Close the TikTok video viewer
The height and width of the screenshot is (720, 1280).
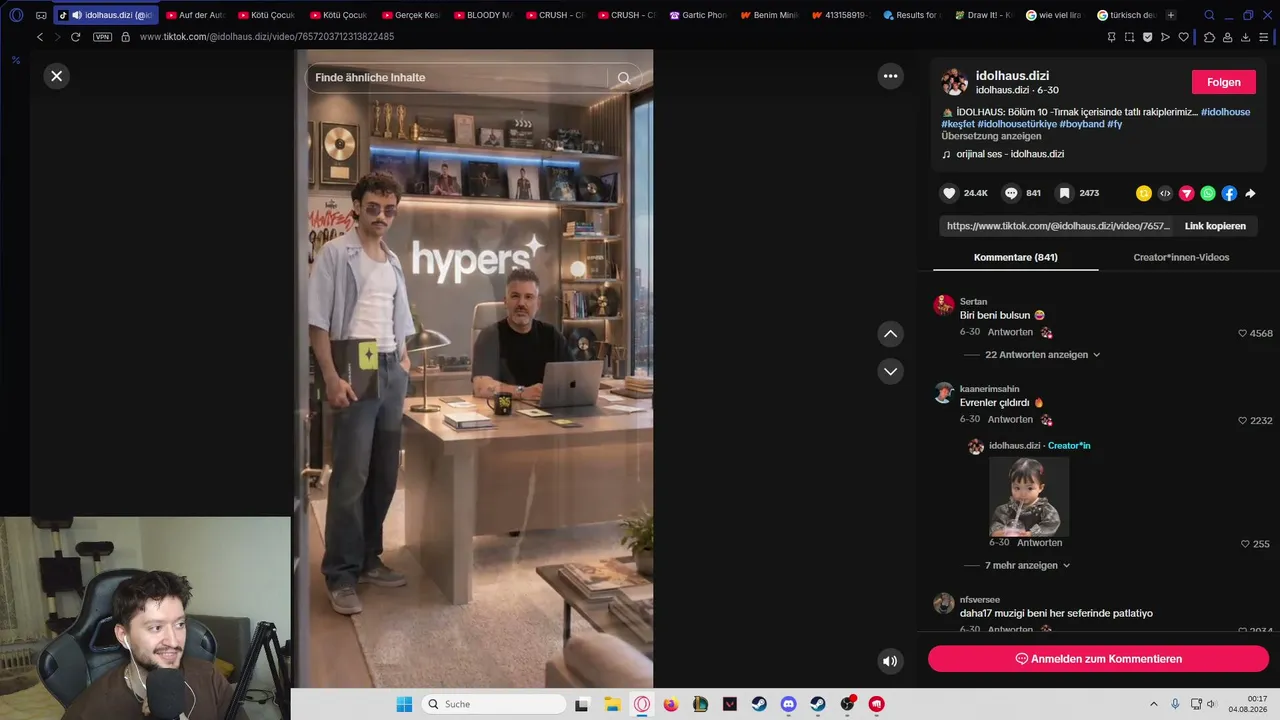[57, 76]
